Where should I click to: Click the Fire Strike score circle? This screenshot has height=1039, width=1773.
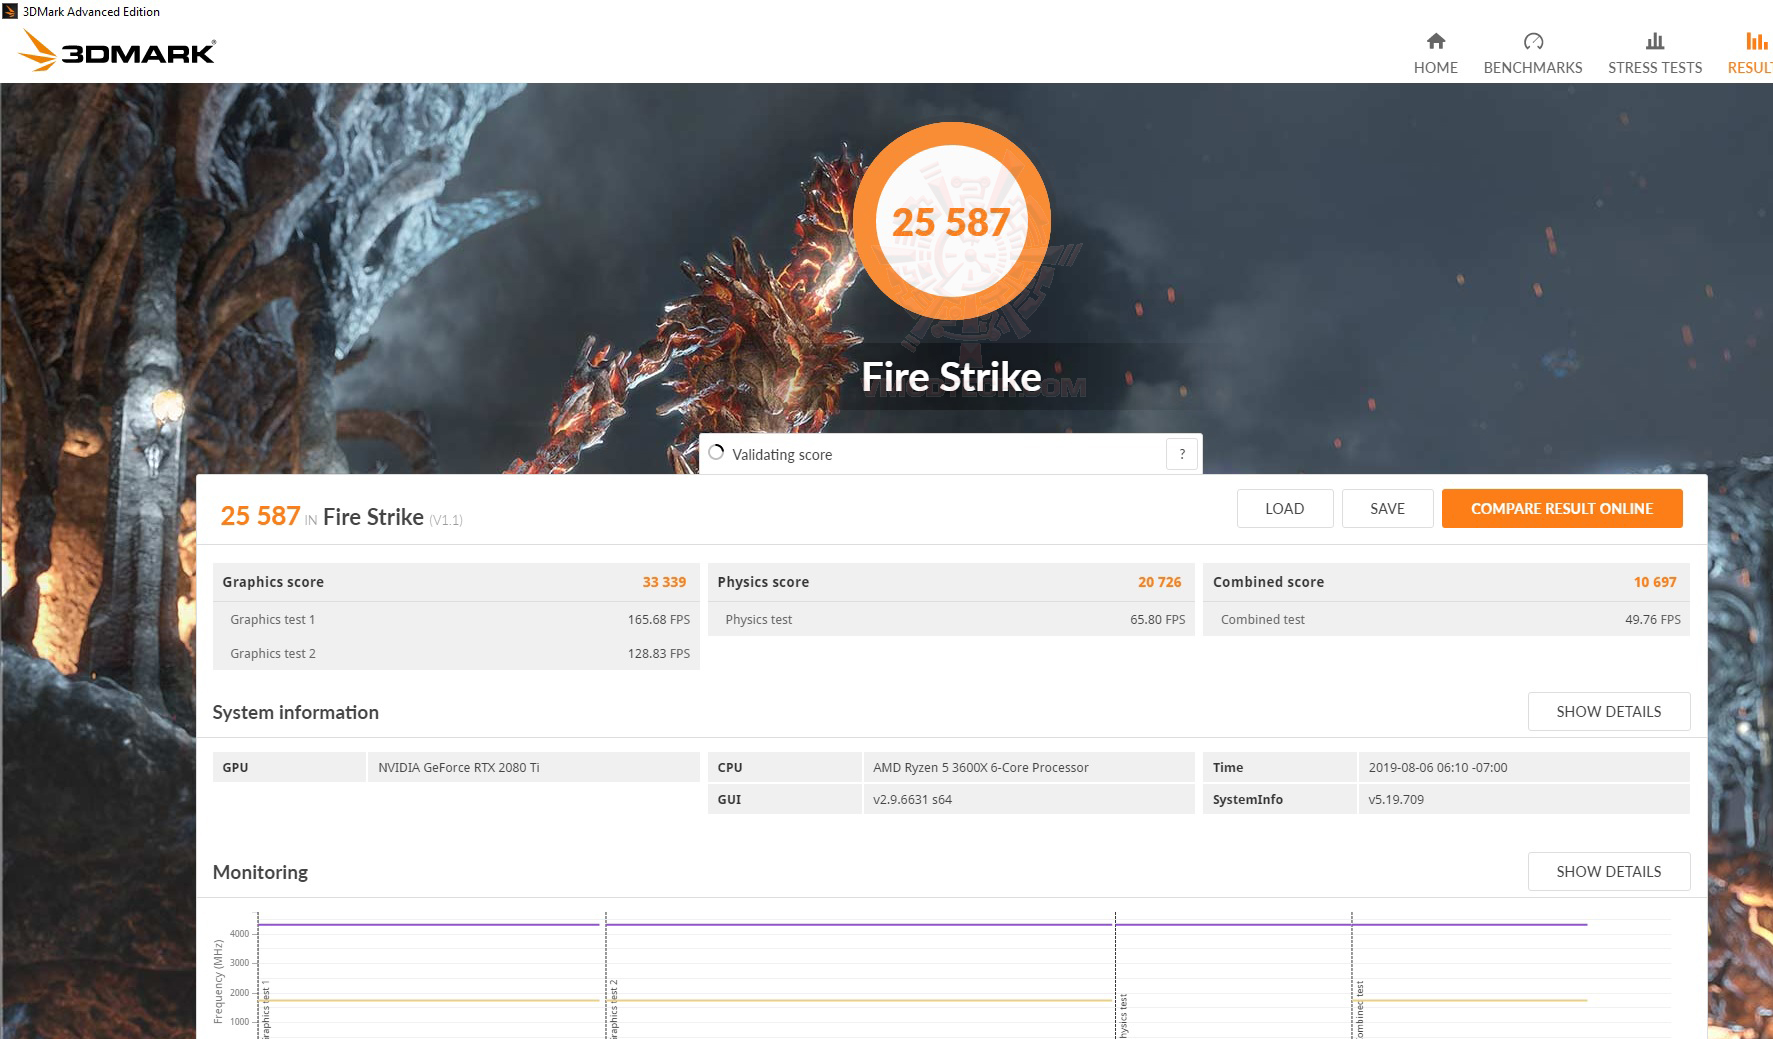click(951, 222)
